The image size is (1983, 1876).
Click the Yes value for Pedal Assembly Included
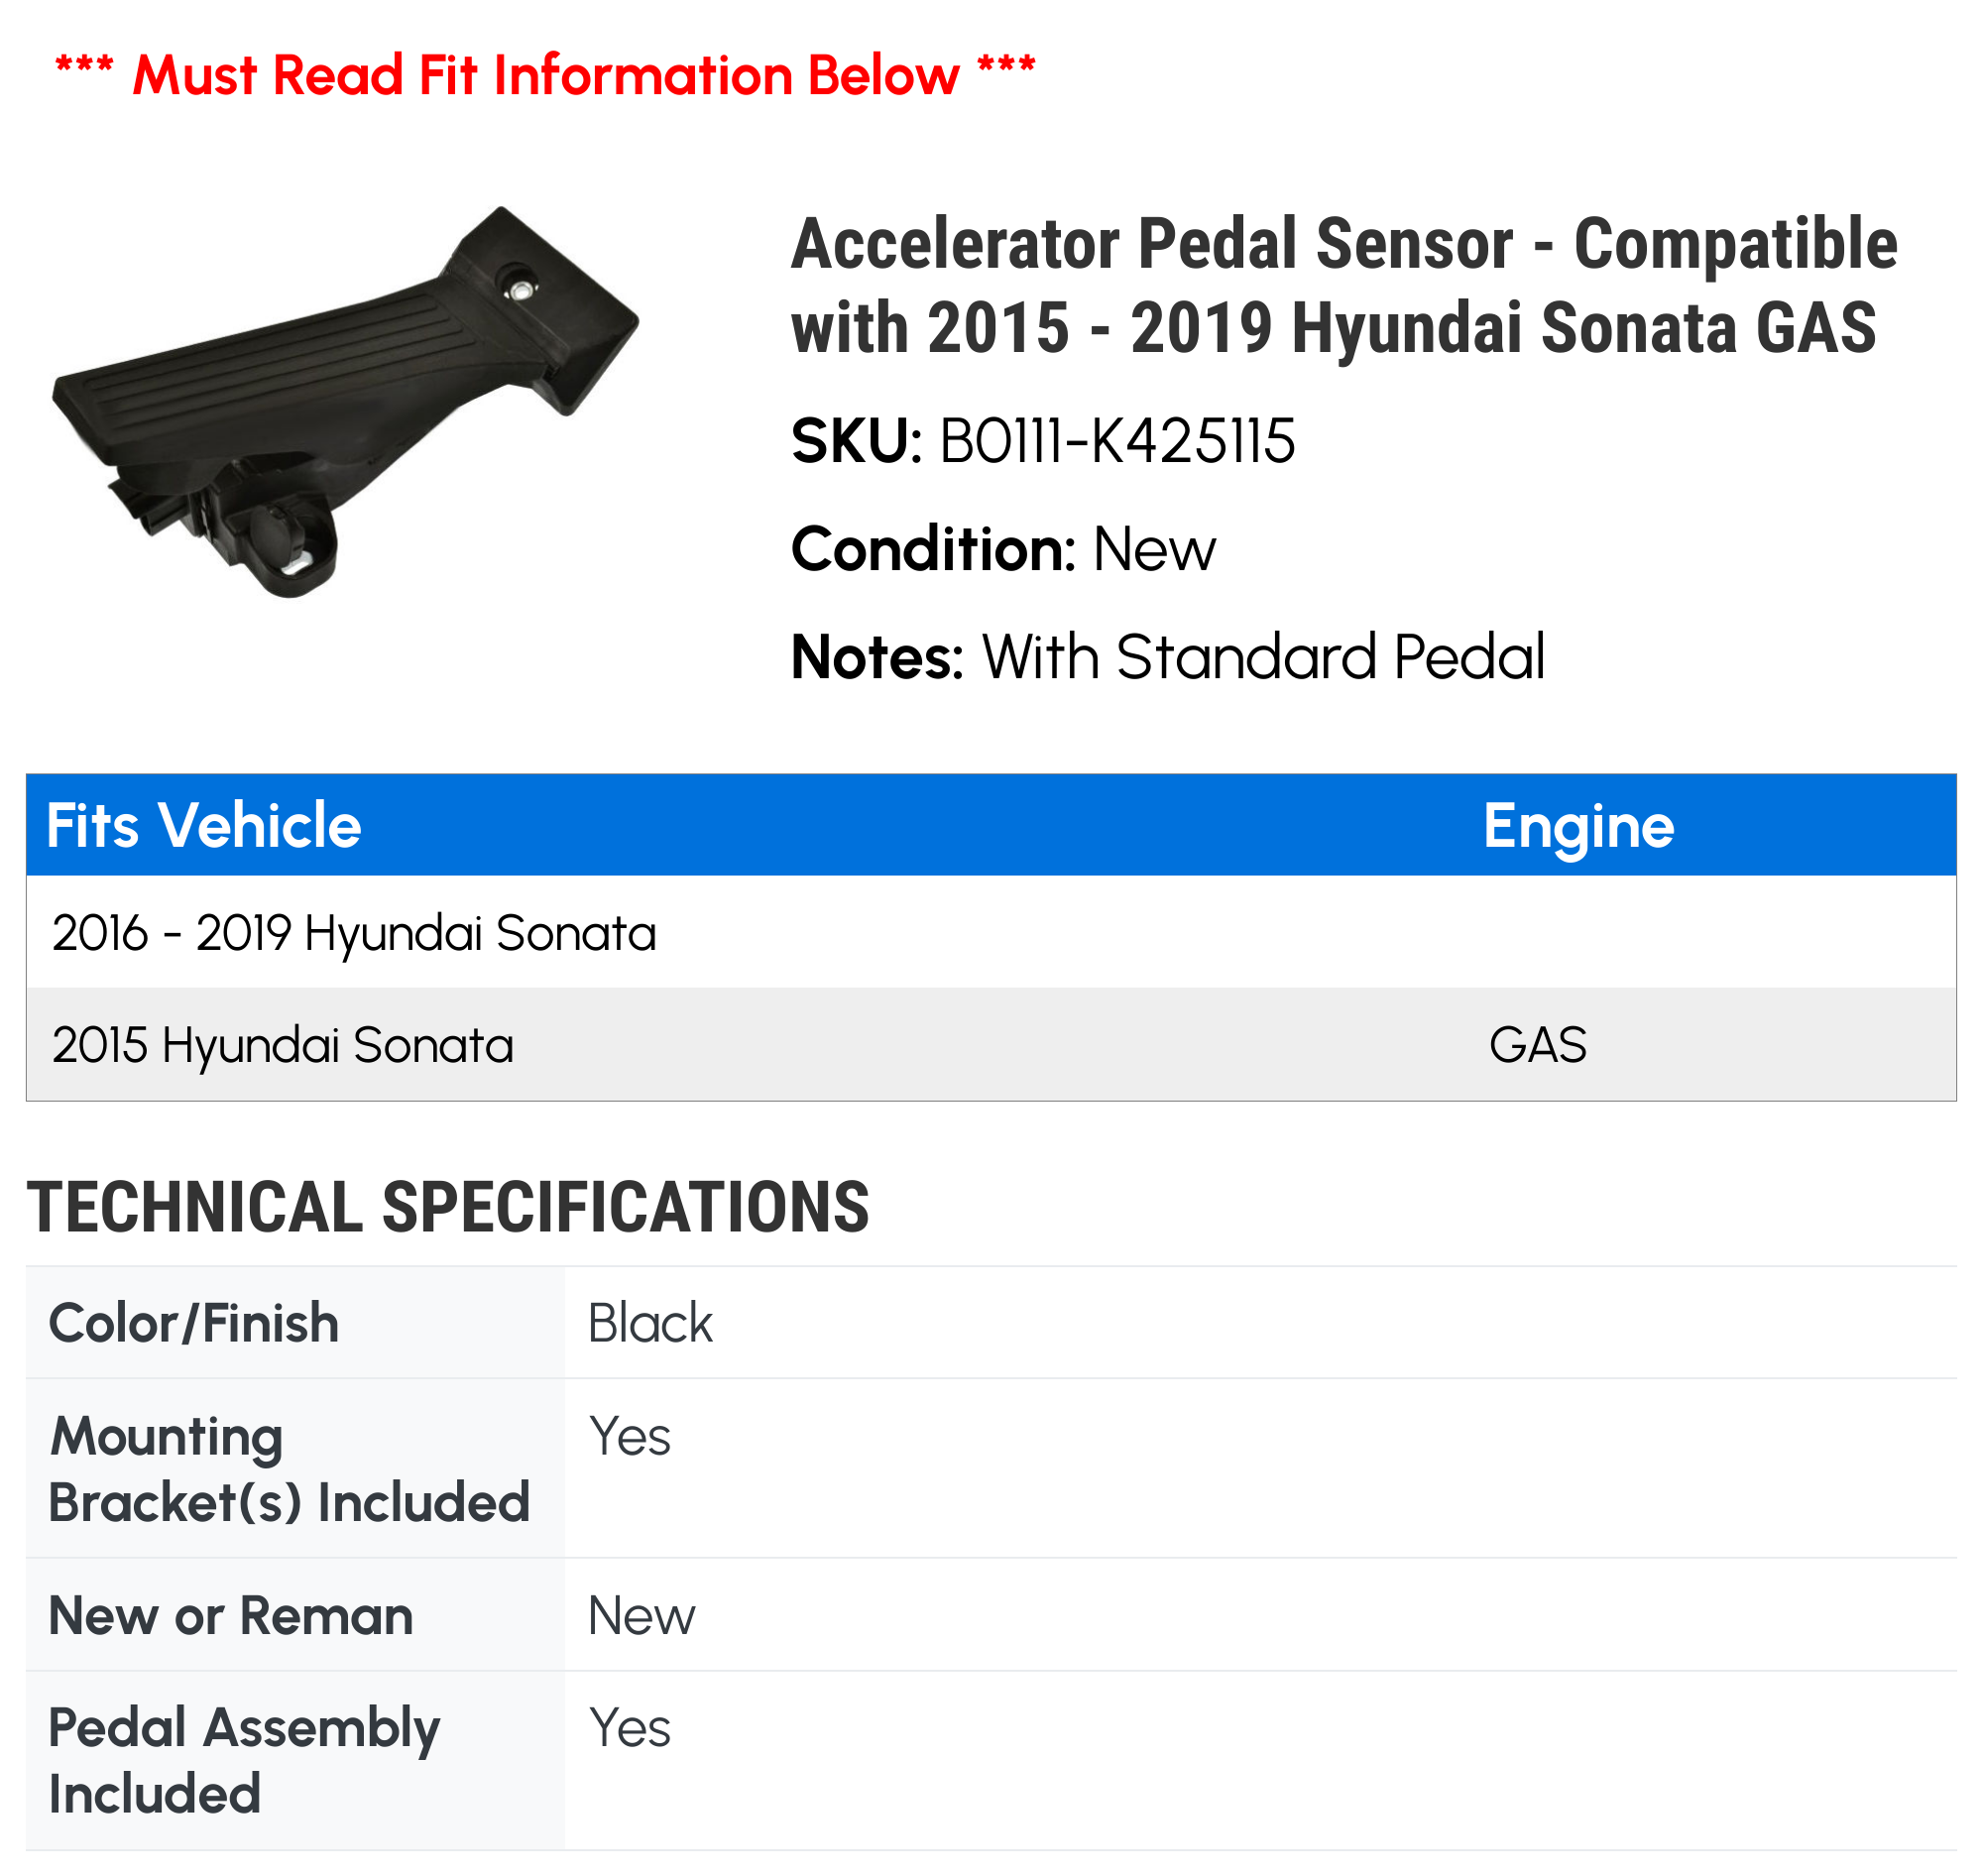coord(629,1728)
